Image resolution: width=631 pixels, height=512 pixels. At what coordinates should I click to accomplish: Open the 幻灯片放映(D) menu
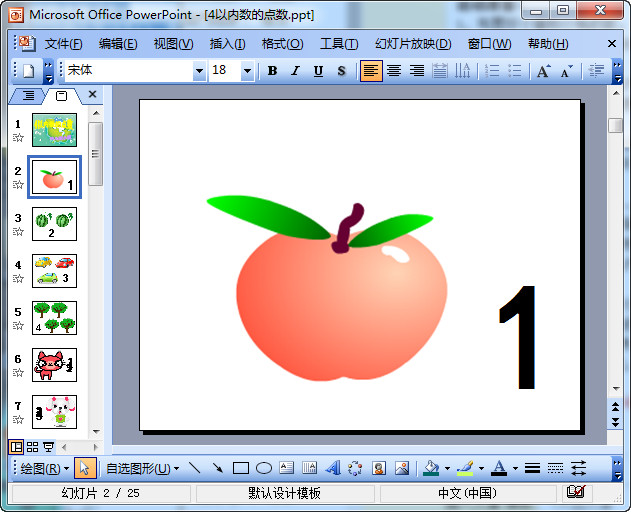pyautogui.click(x=413, y=43)
